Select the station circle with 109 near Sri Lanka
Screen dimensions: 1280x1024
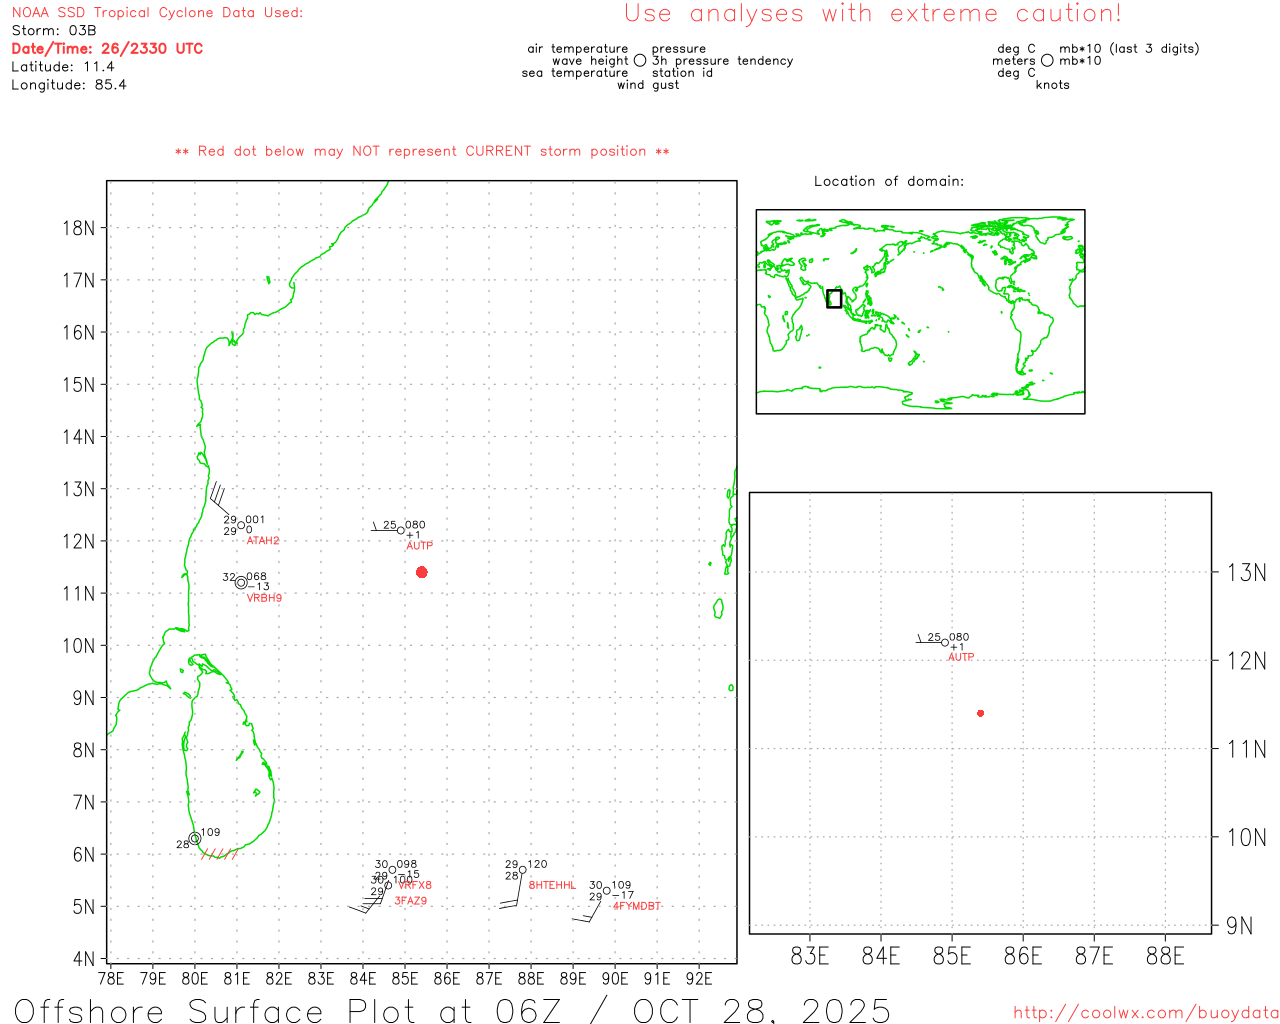click(195, 839)
